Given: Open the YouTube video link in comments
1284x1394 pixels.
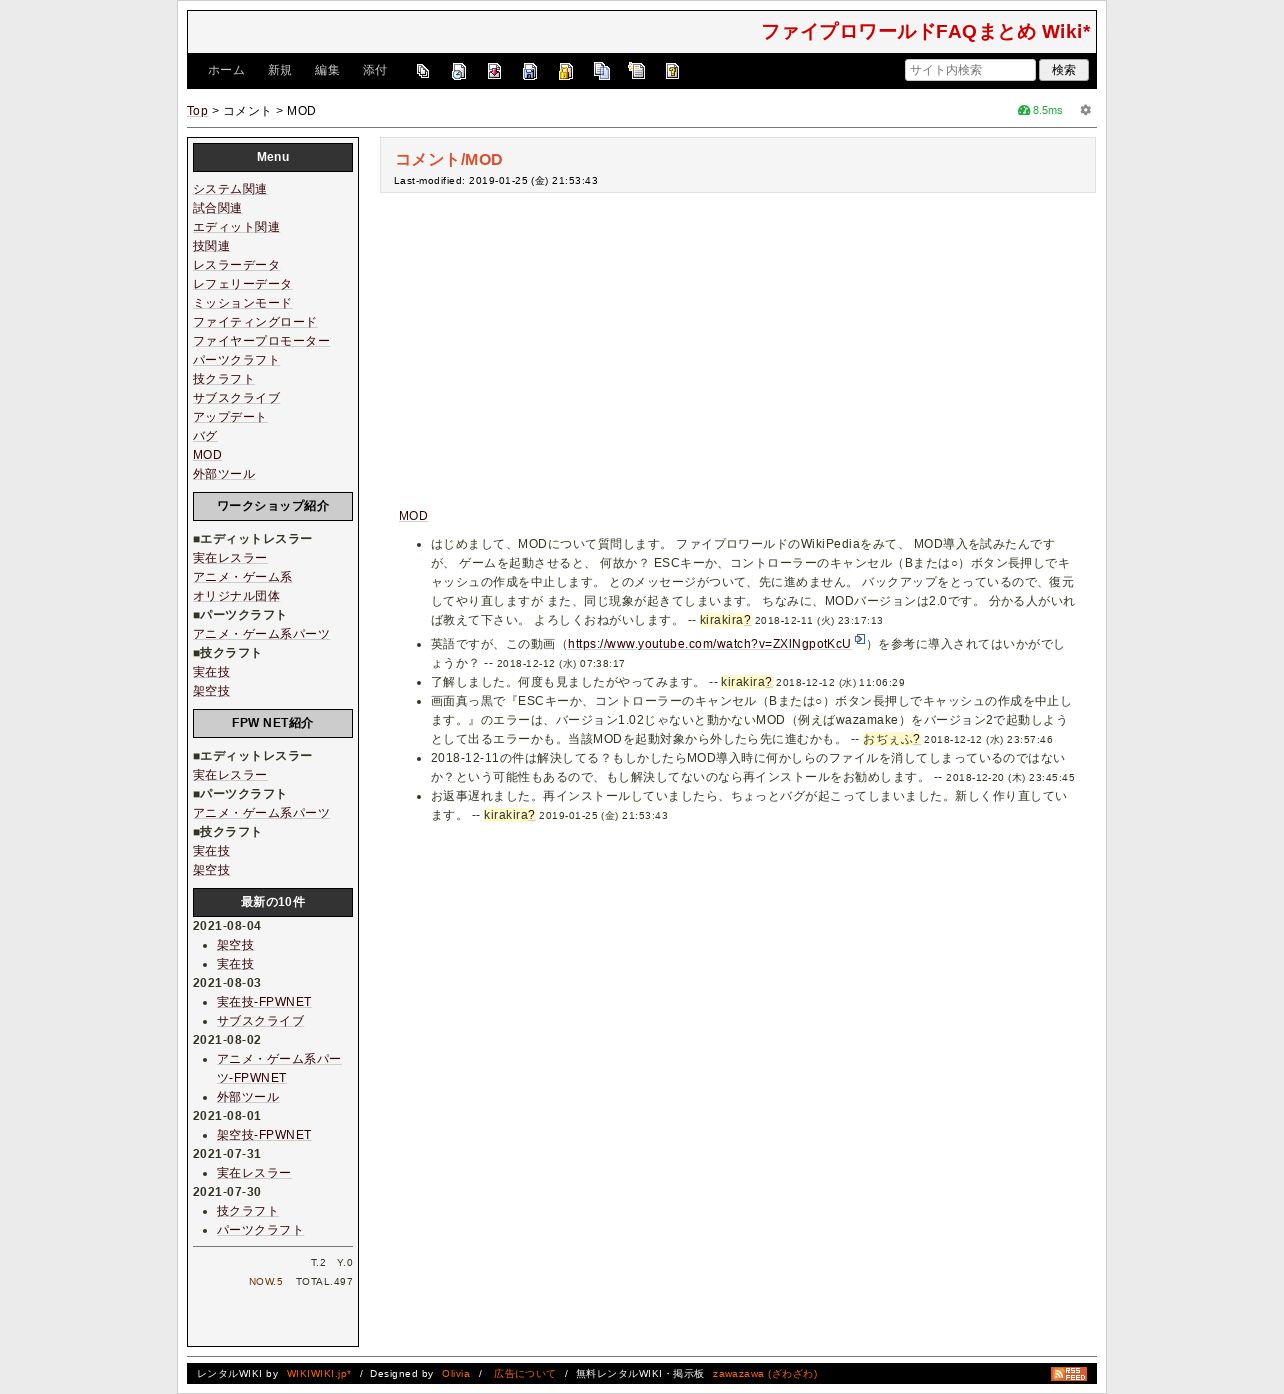Looking at the screenshot, I should [x=709, y=644].
